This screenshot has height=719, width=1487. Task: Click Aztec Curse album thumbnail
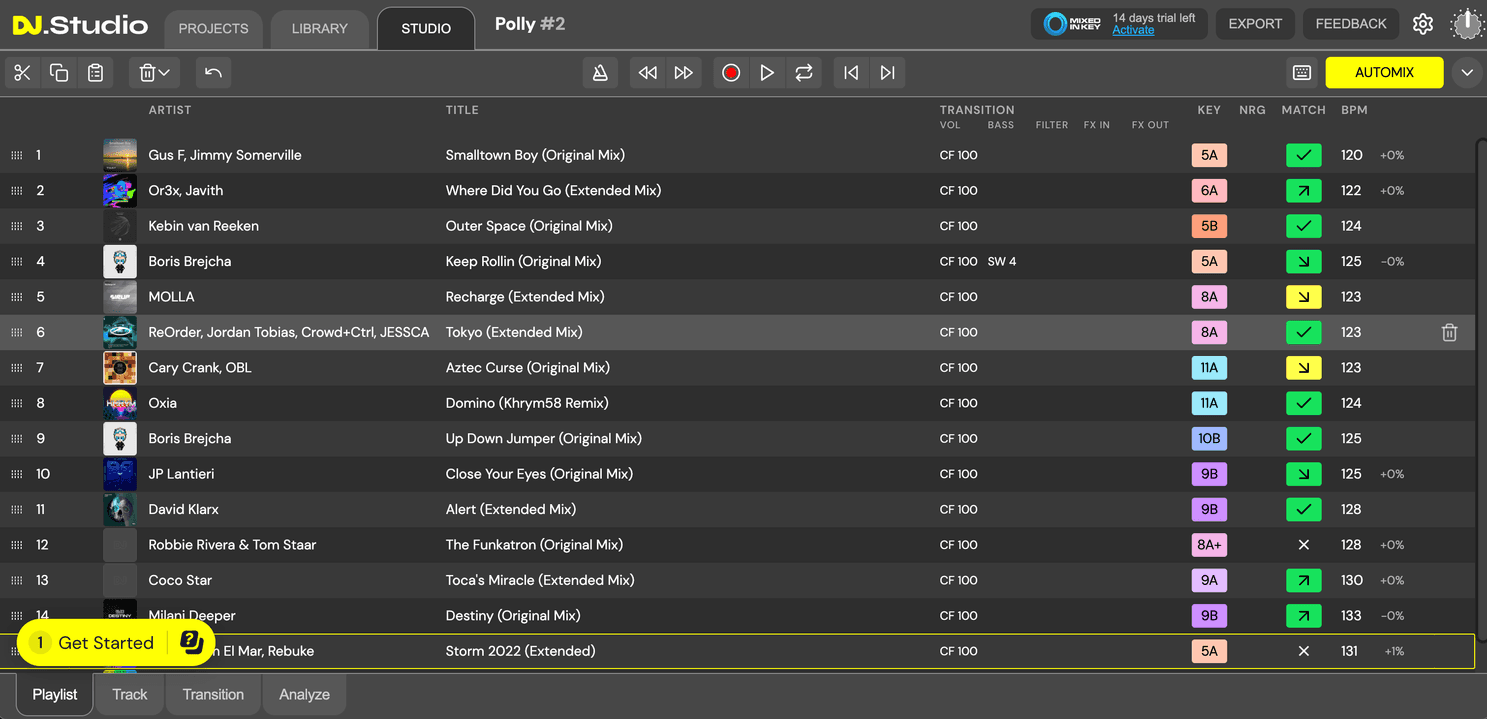120,368
